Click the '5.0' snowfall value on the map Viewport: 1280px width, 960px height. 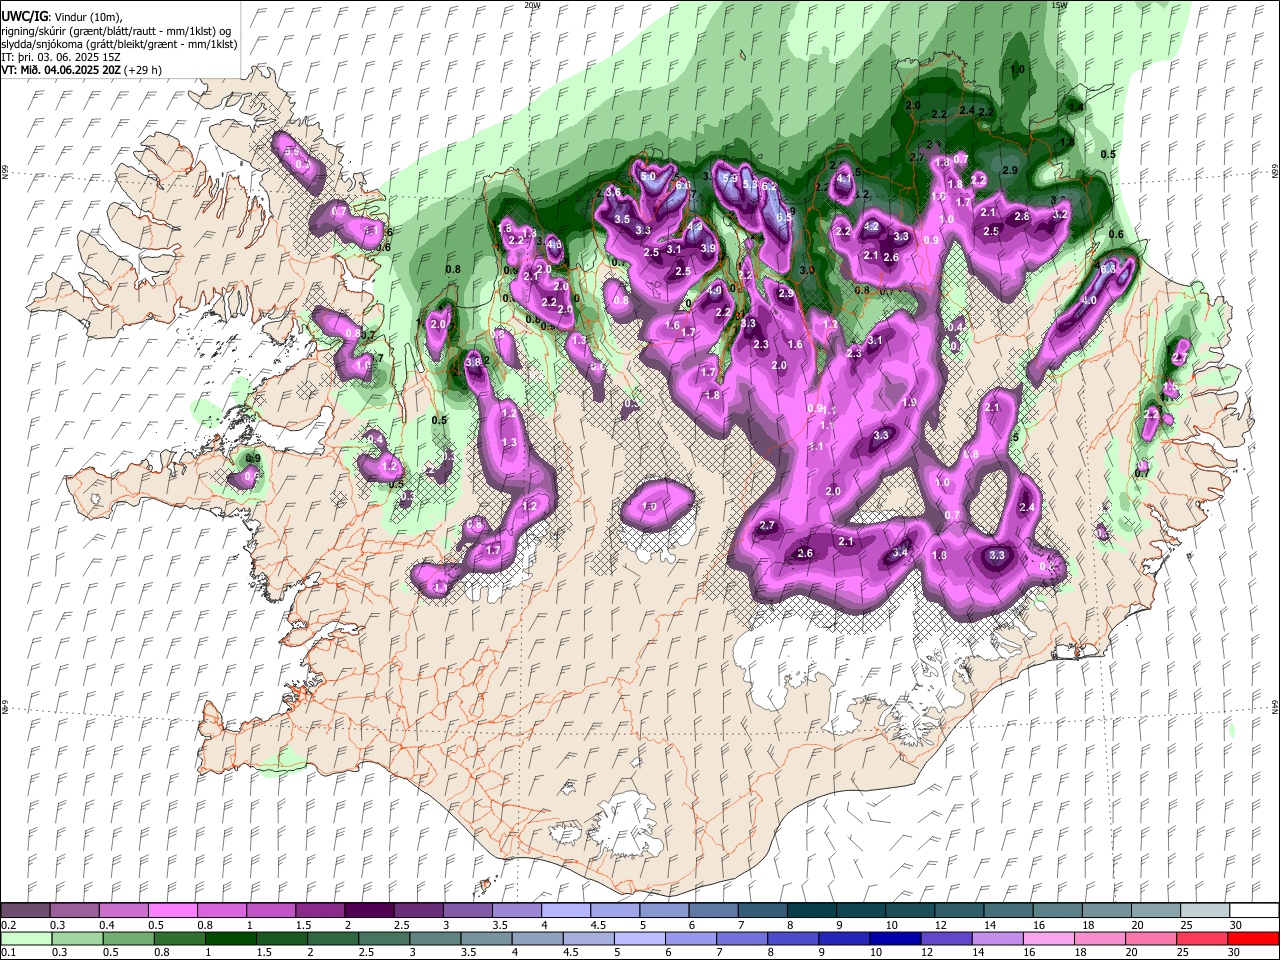point(648,177)
